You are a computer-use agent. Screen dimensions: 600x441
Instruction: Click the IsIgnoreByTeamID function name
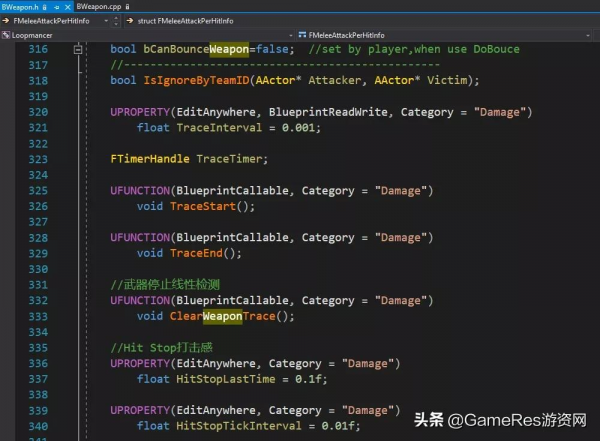pyautogui.click(x=196, y=80)
